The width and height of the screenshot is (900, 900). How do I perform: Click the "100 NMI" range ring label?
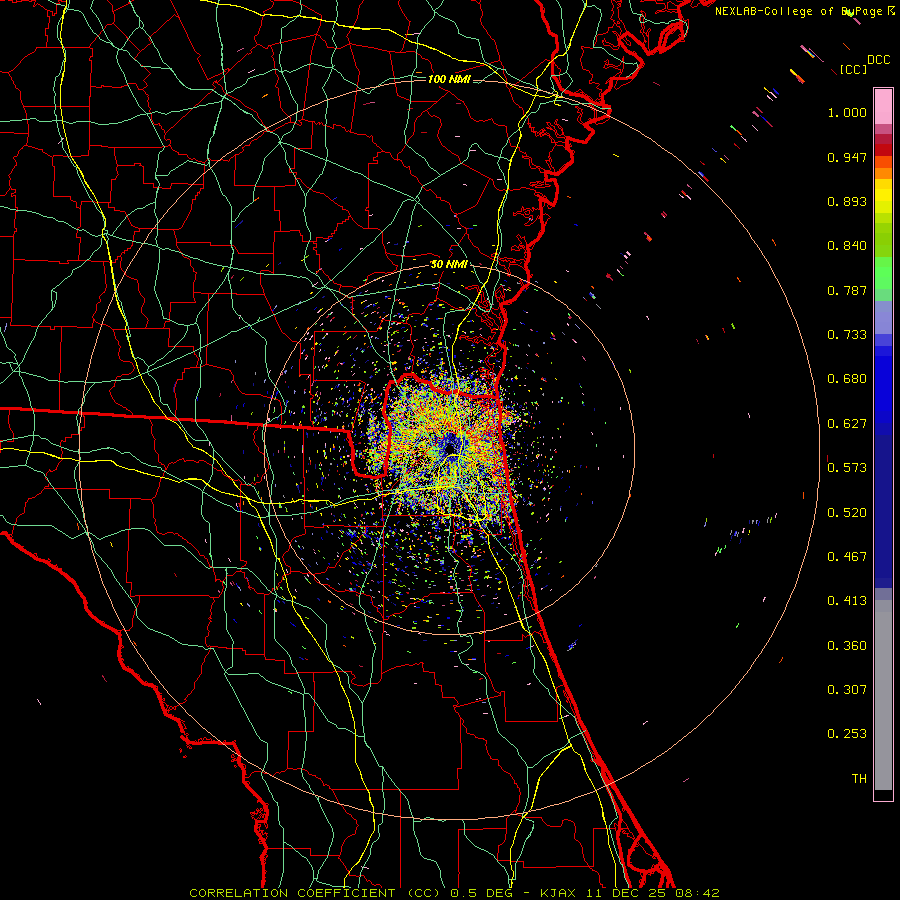[449, 79]
